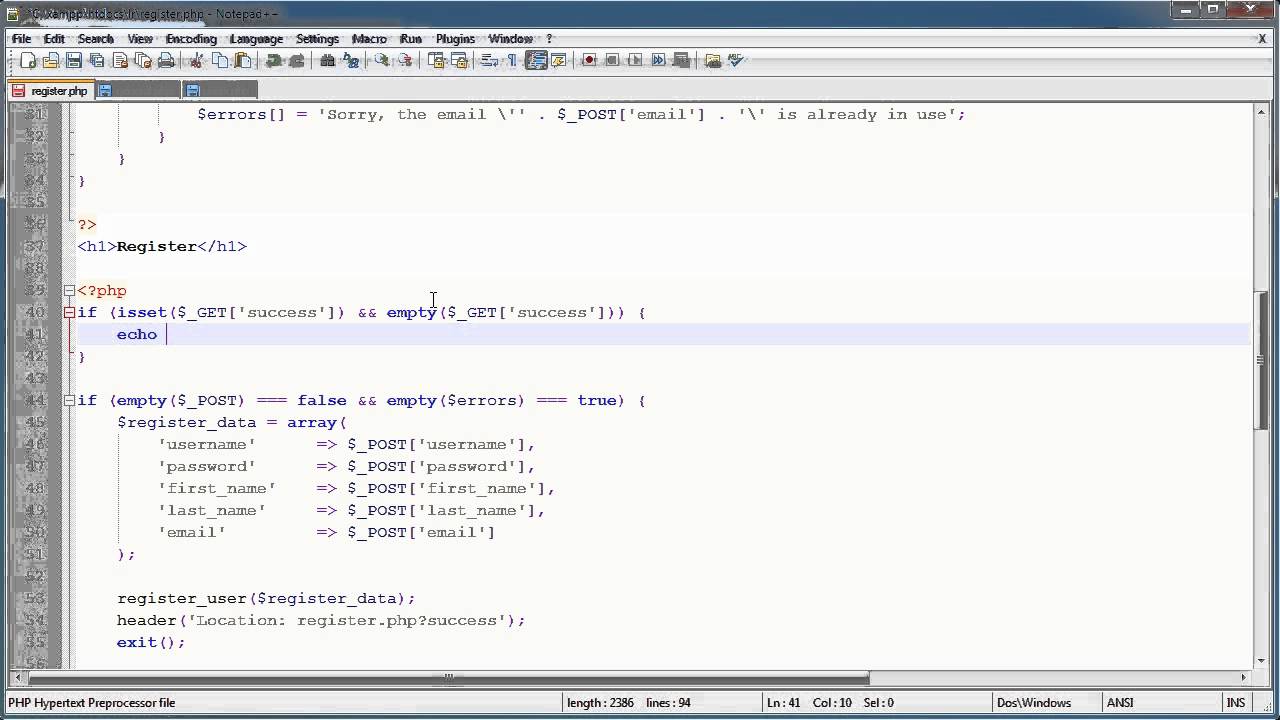Save the current file via toolbar

tap(74, 61)
